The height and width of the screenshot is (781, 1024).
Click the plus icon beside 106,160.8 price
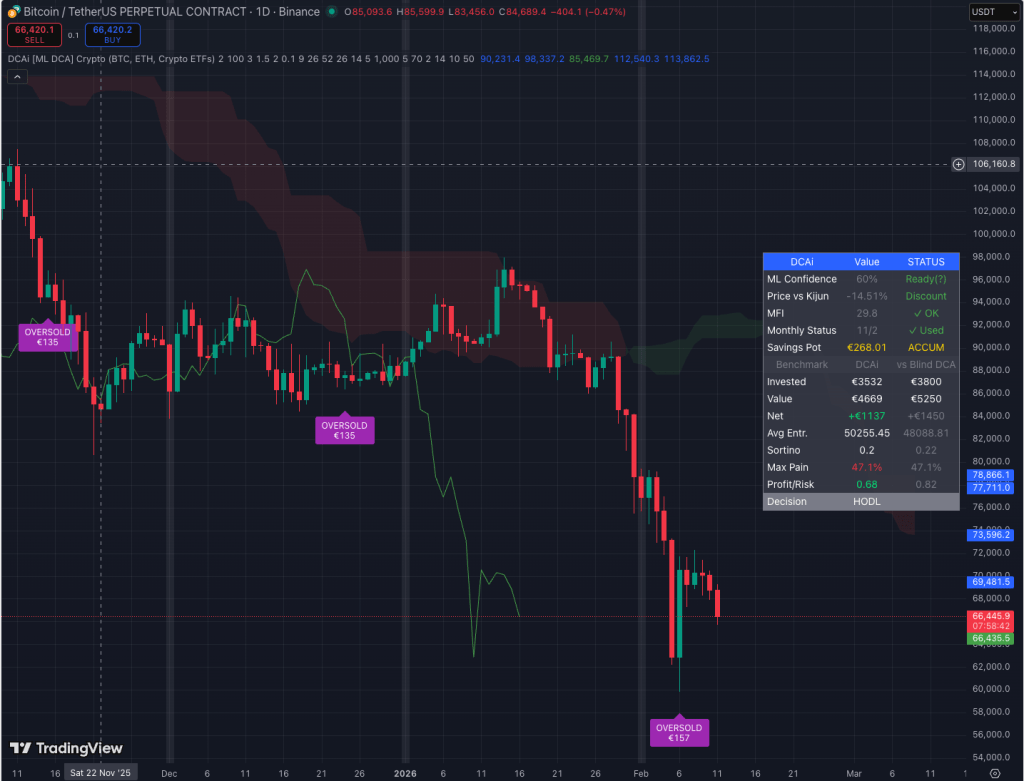pyautogui.click(x=958, y=163)
